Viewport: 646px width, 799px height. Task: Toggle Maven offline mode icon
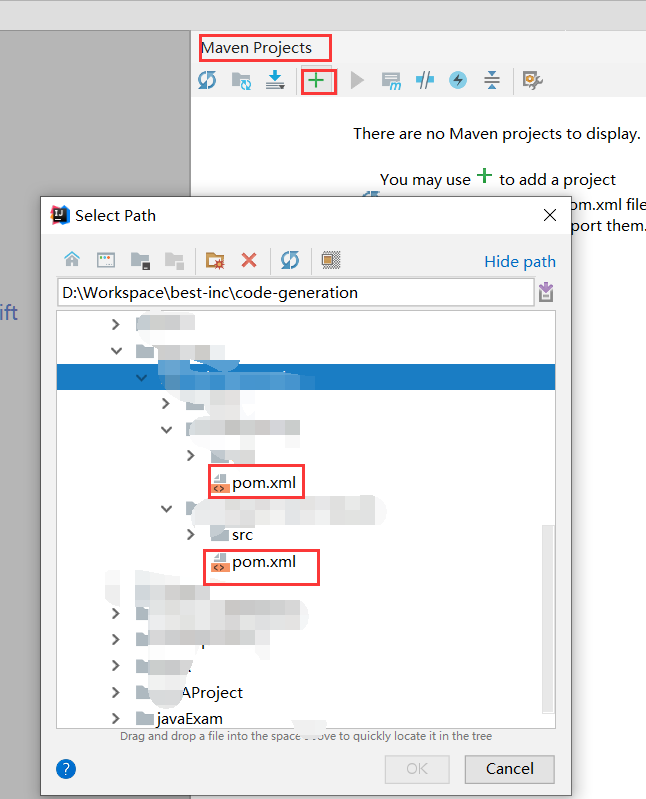(x=424, y=80)
